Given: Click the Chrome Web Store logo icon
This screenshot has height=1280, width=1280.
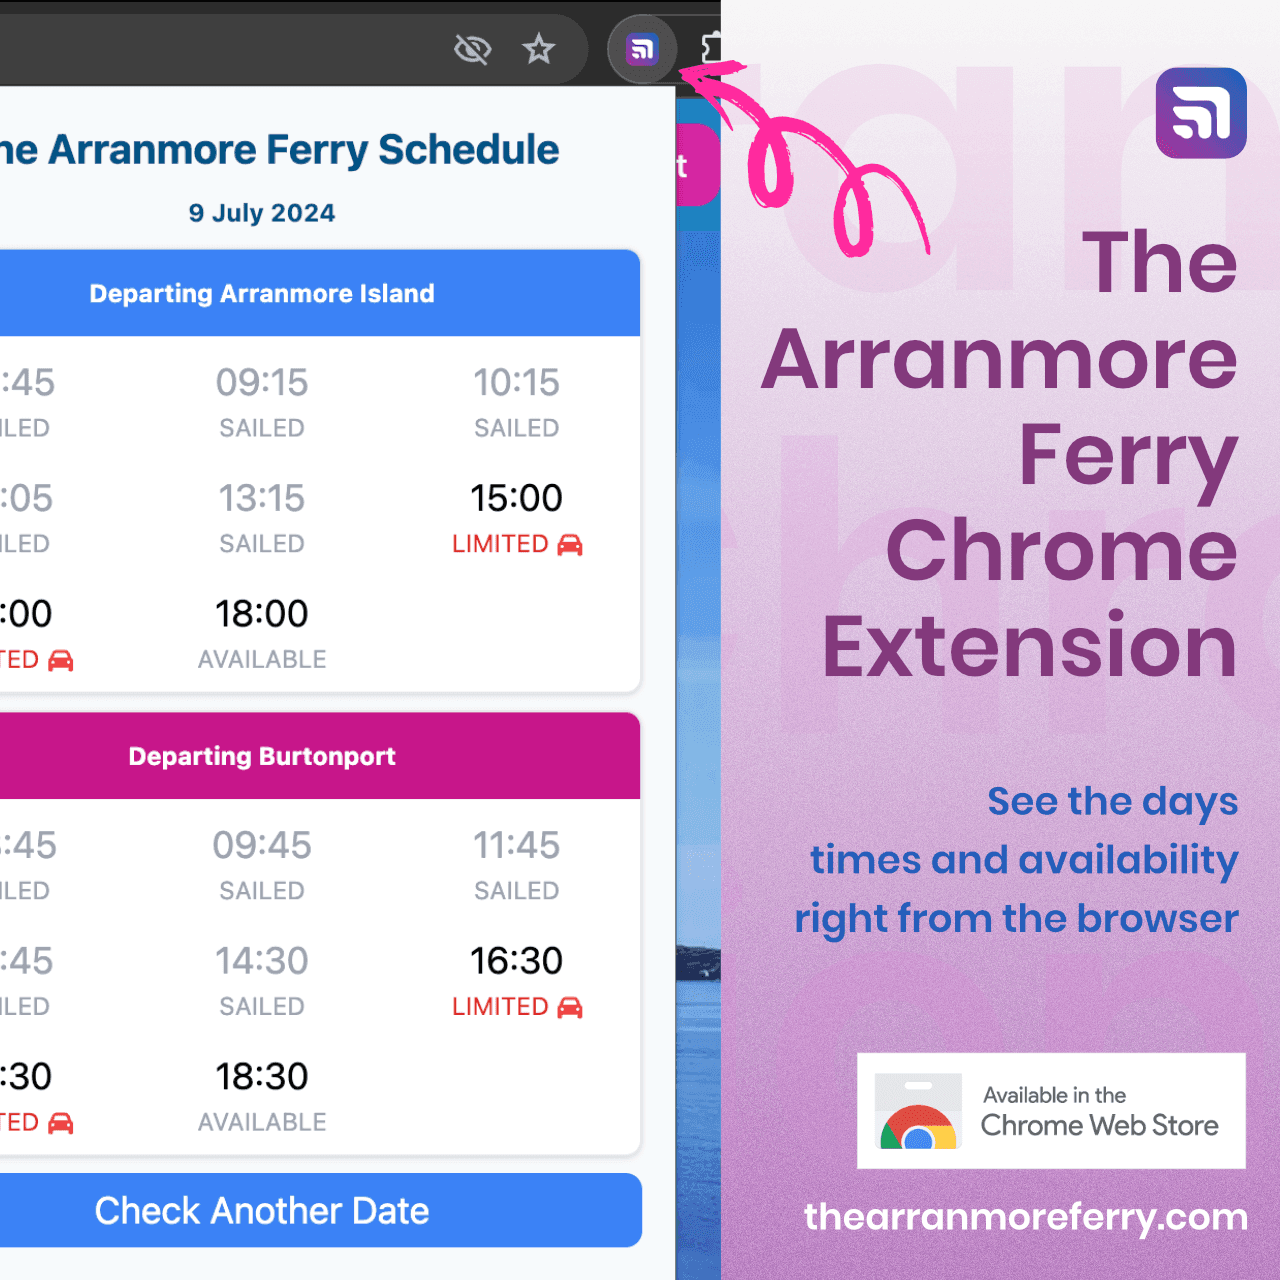Looking at the screenshot, I should pyautogui.click(x=917, y=1112).
